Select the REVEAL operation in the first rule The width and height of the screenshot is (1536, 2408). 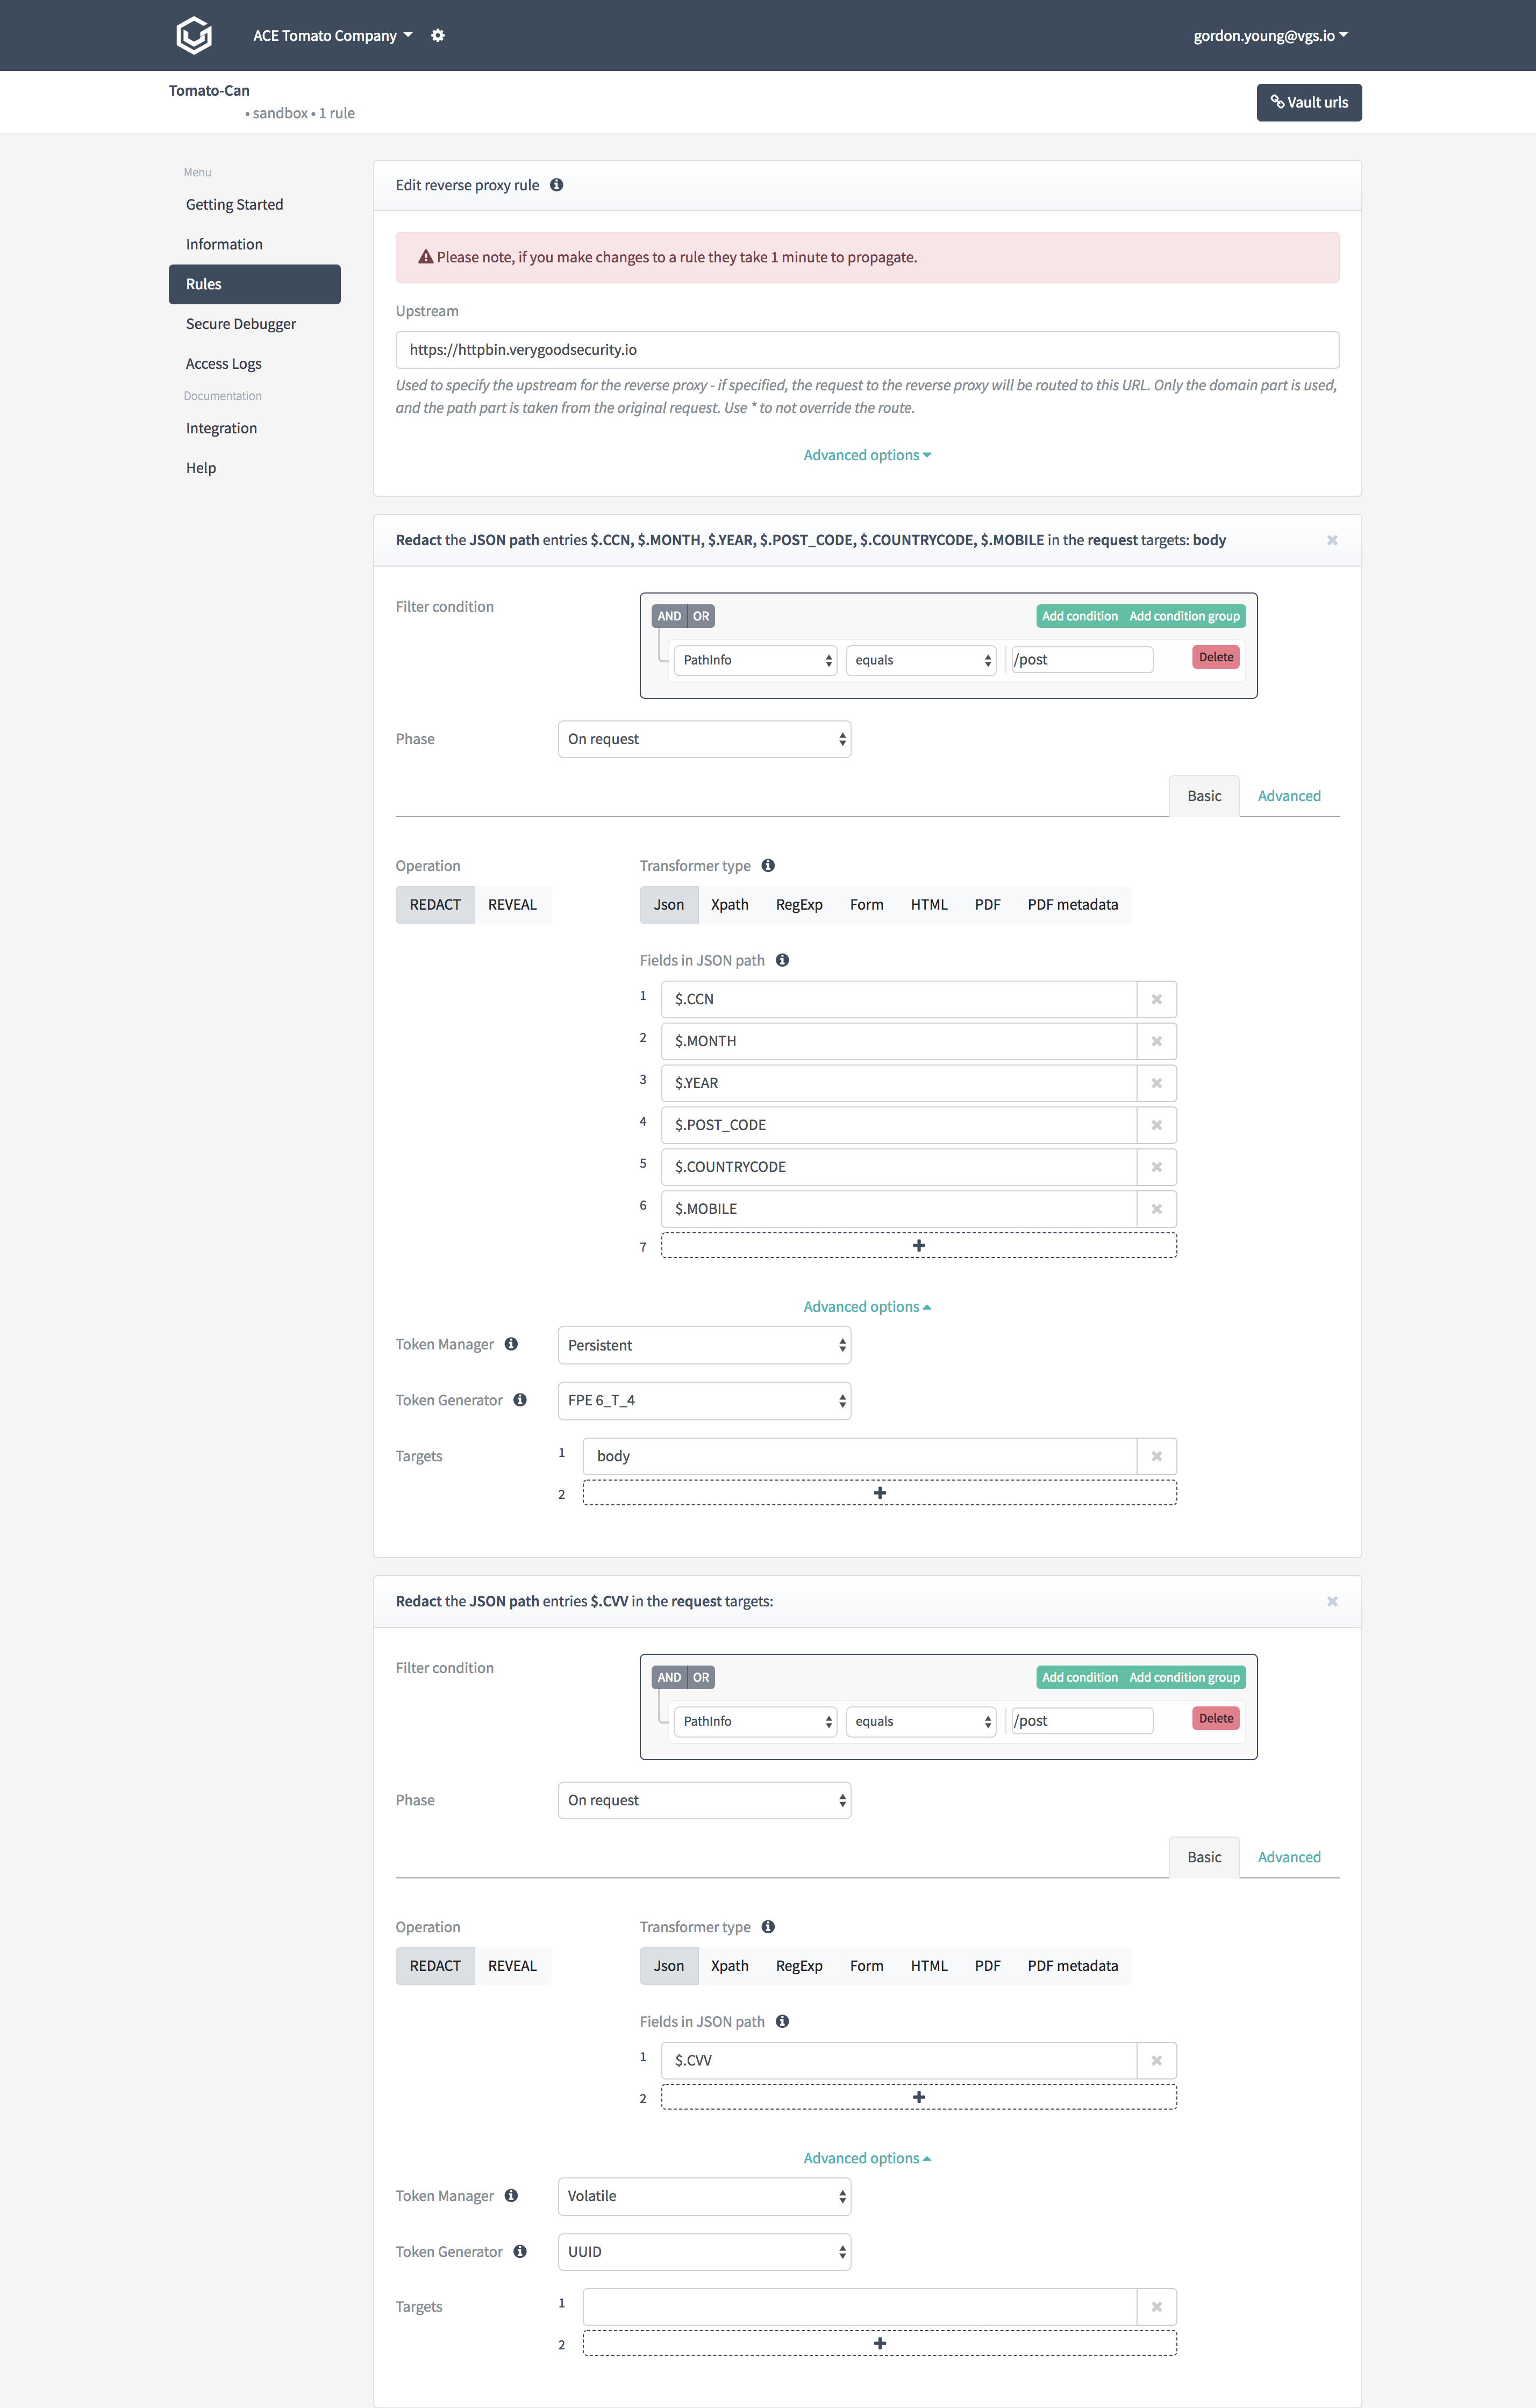pos(512,904)
